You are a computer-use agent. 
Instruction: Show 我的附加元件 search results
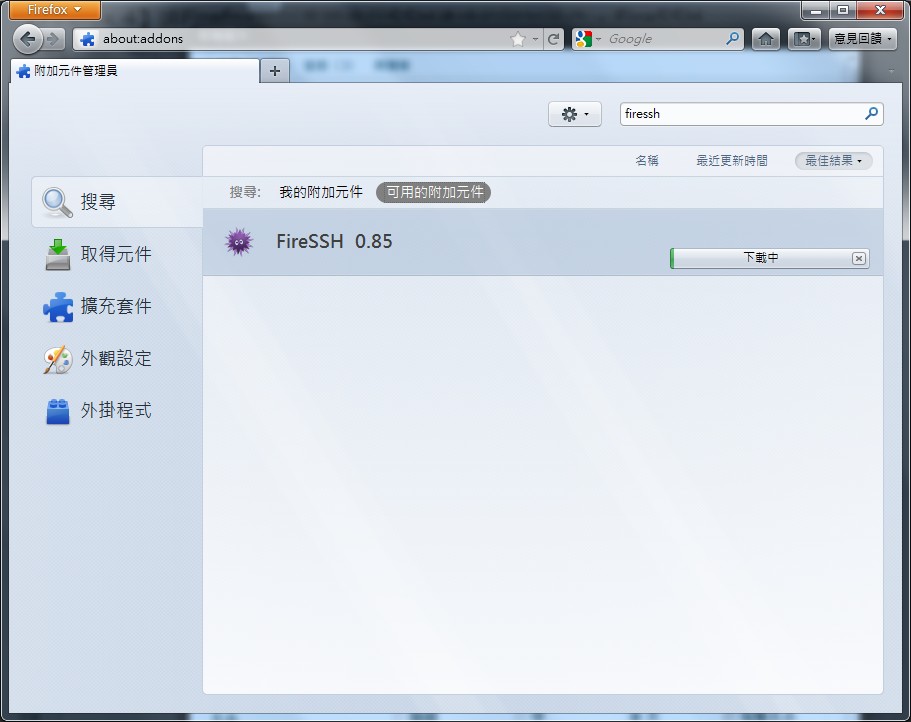click(x=321, y=192)
